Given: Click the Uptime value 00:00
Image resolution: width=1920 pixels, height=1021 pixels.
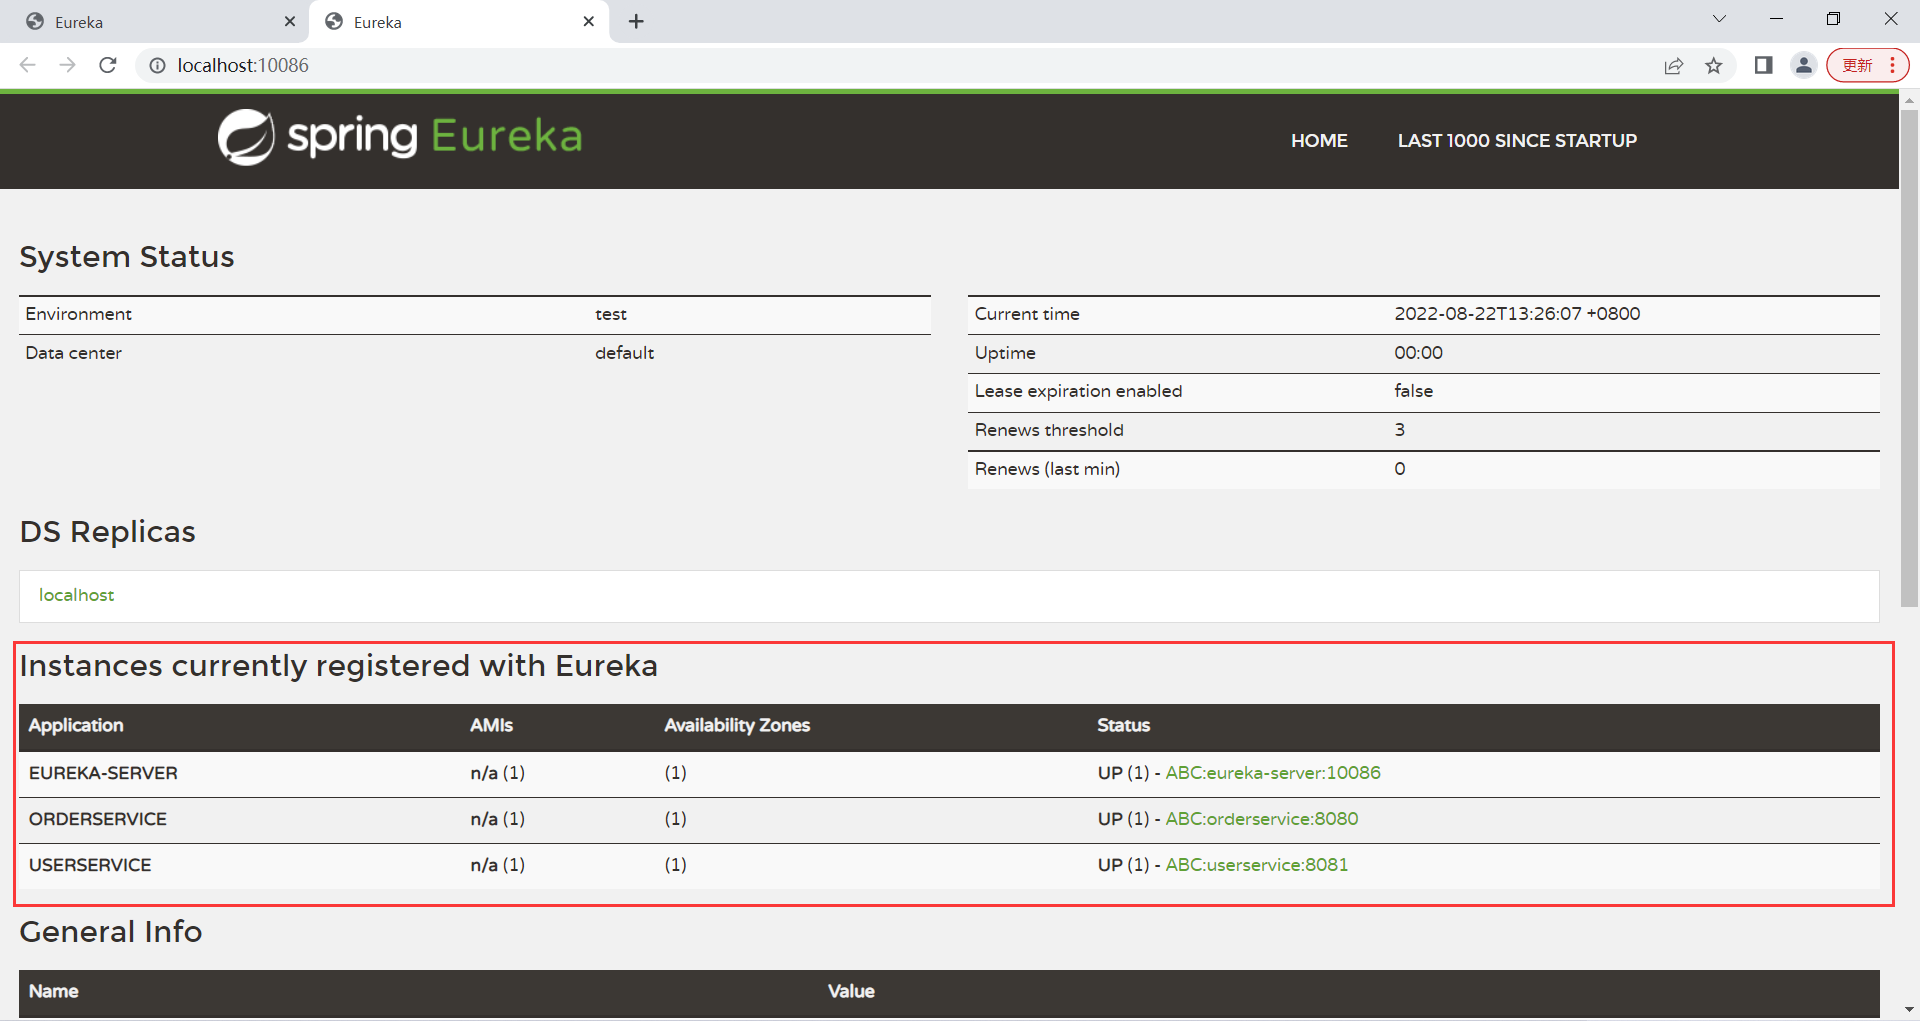Looking at the screenshot, I should point(1418,353).
